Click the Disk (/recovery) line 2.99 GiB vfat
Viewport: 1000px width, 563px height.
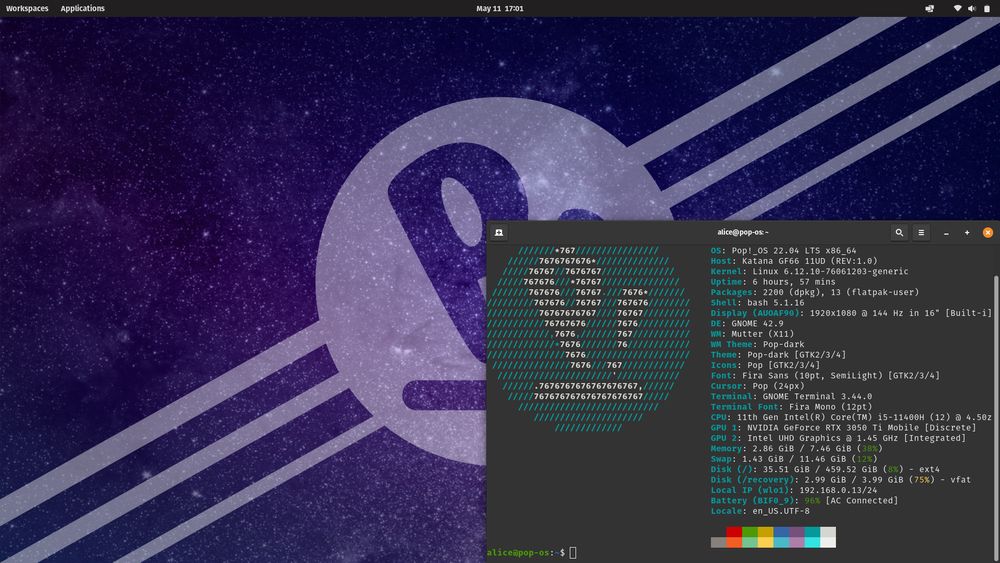coord(841,480)
